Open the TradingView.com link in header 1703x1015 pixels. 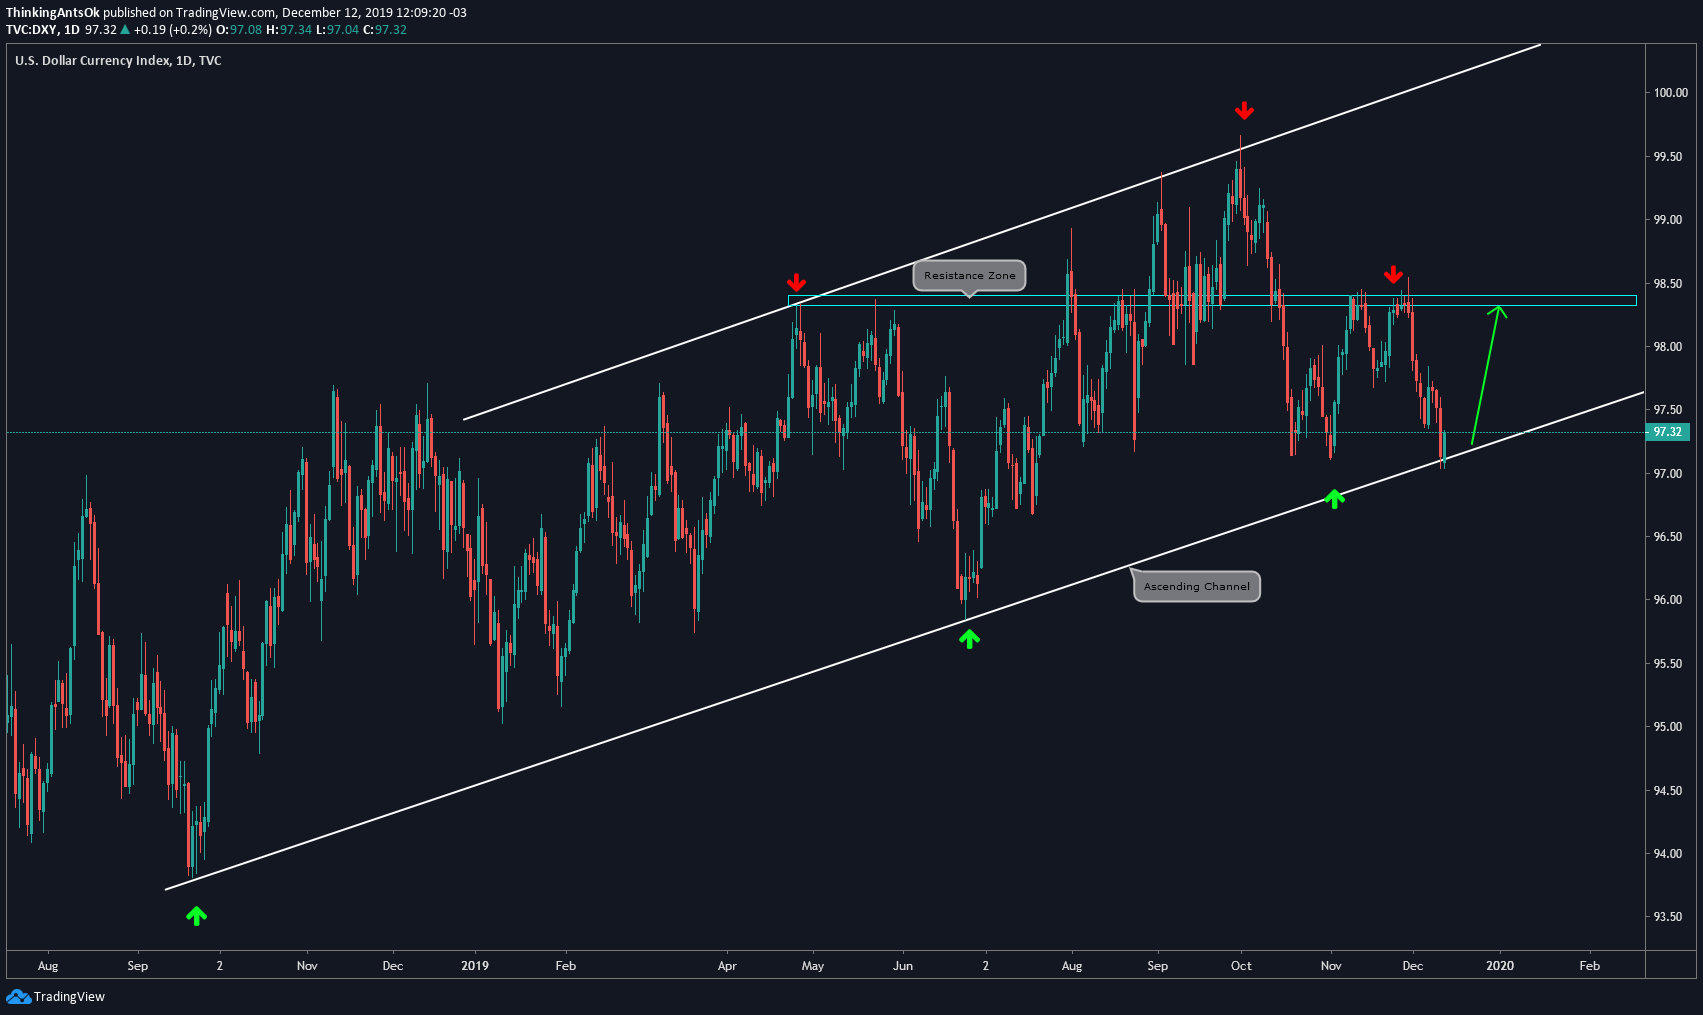(225, 13)
